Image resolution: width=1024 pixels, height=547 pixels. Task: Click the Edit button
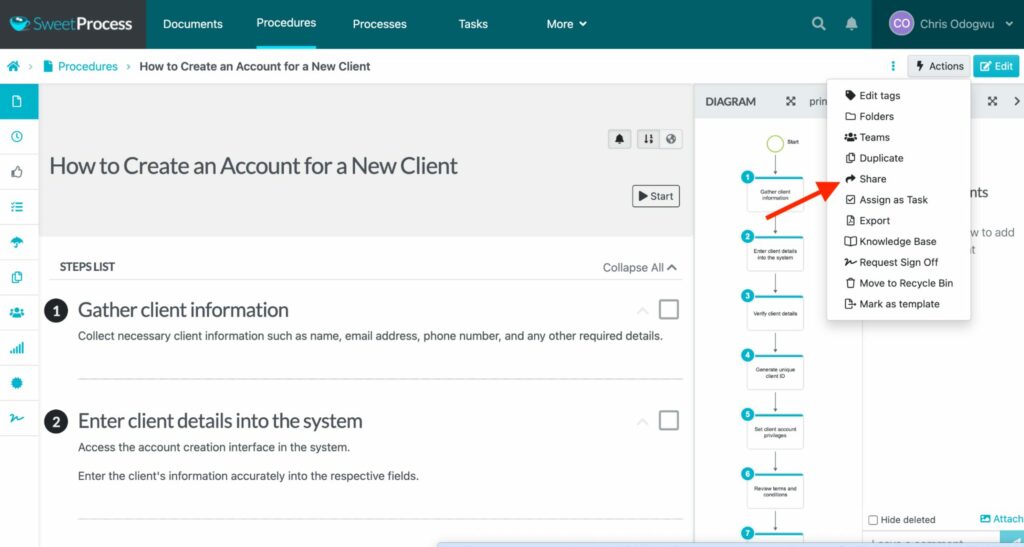996,67
